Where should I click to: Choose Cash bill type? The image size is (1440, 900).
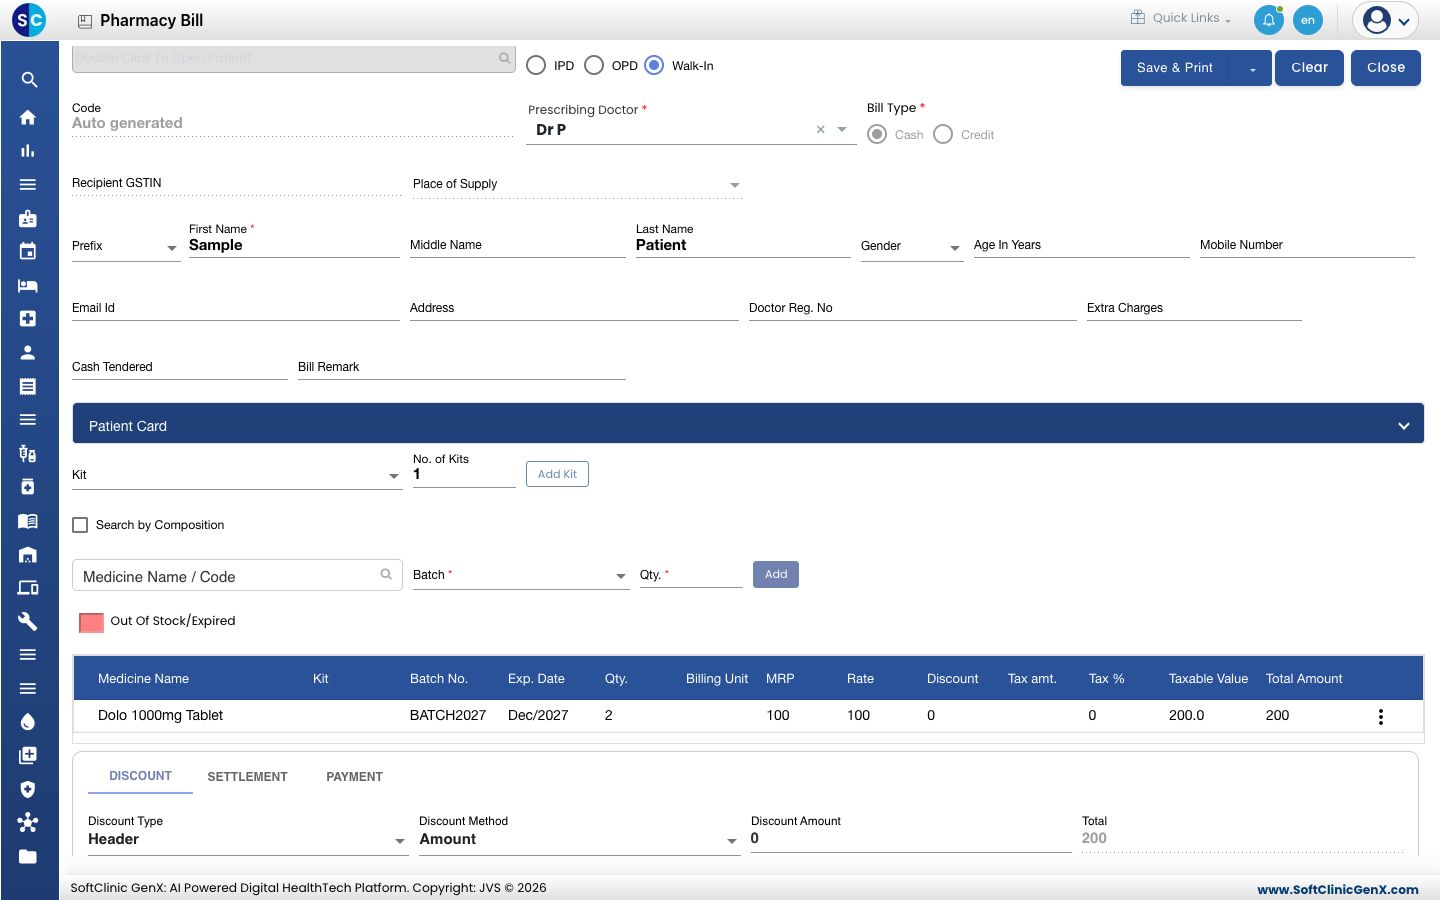(877, 134)
